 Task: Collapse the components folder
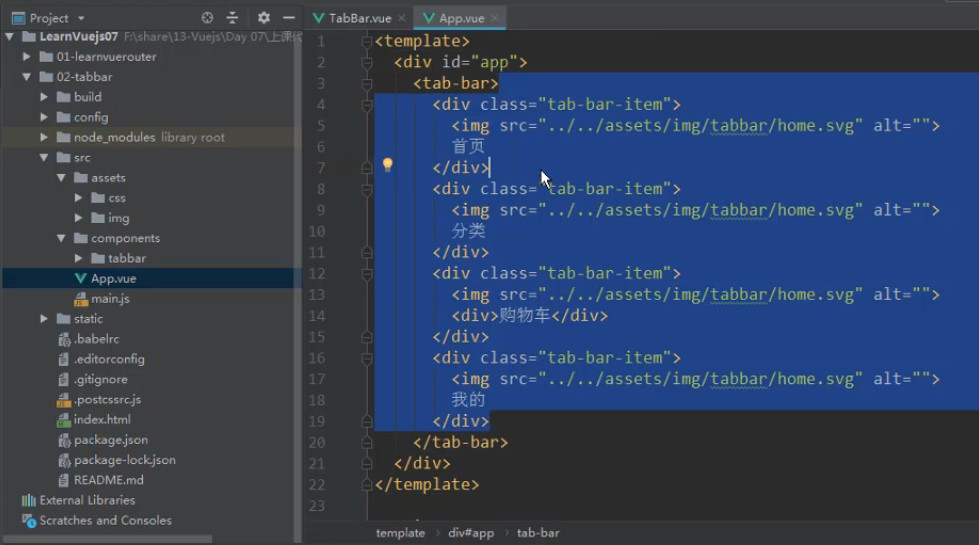(x=61, y=238)
